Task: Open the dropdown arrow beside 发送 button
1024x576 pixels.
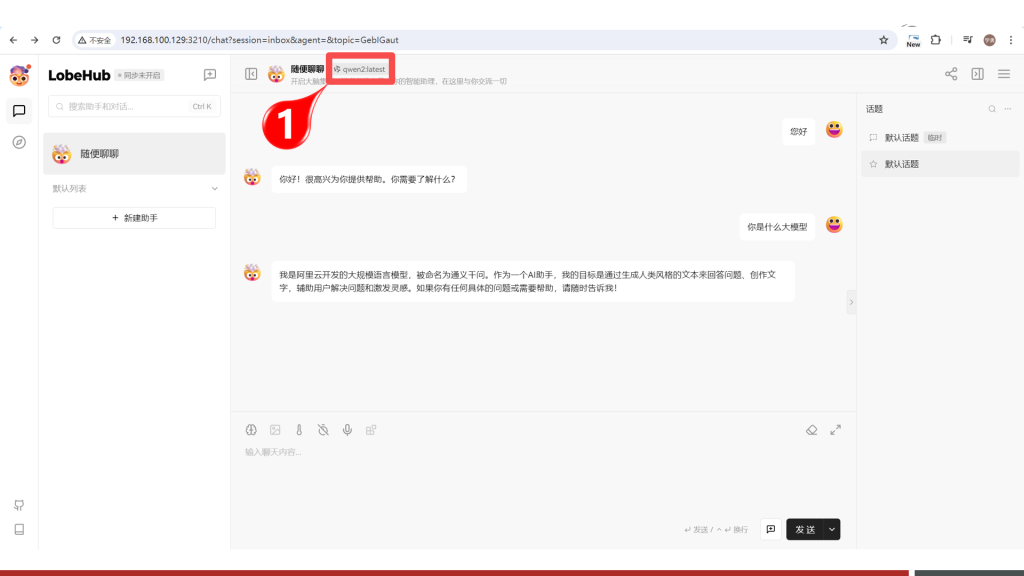Action: tap(832, 529)
